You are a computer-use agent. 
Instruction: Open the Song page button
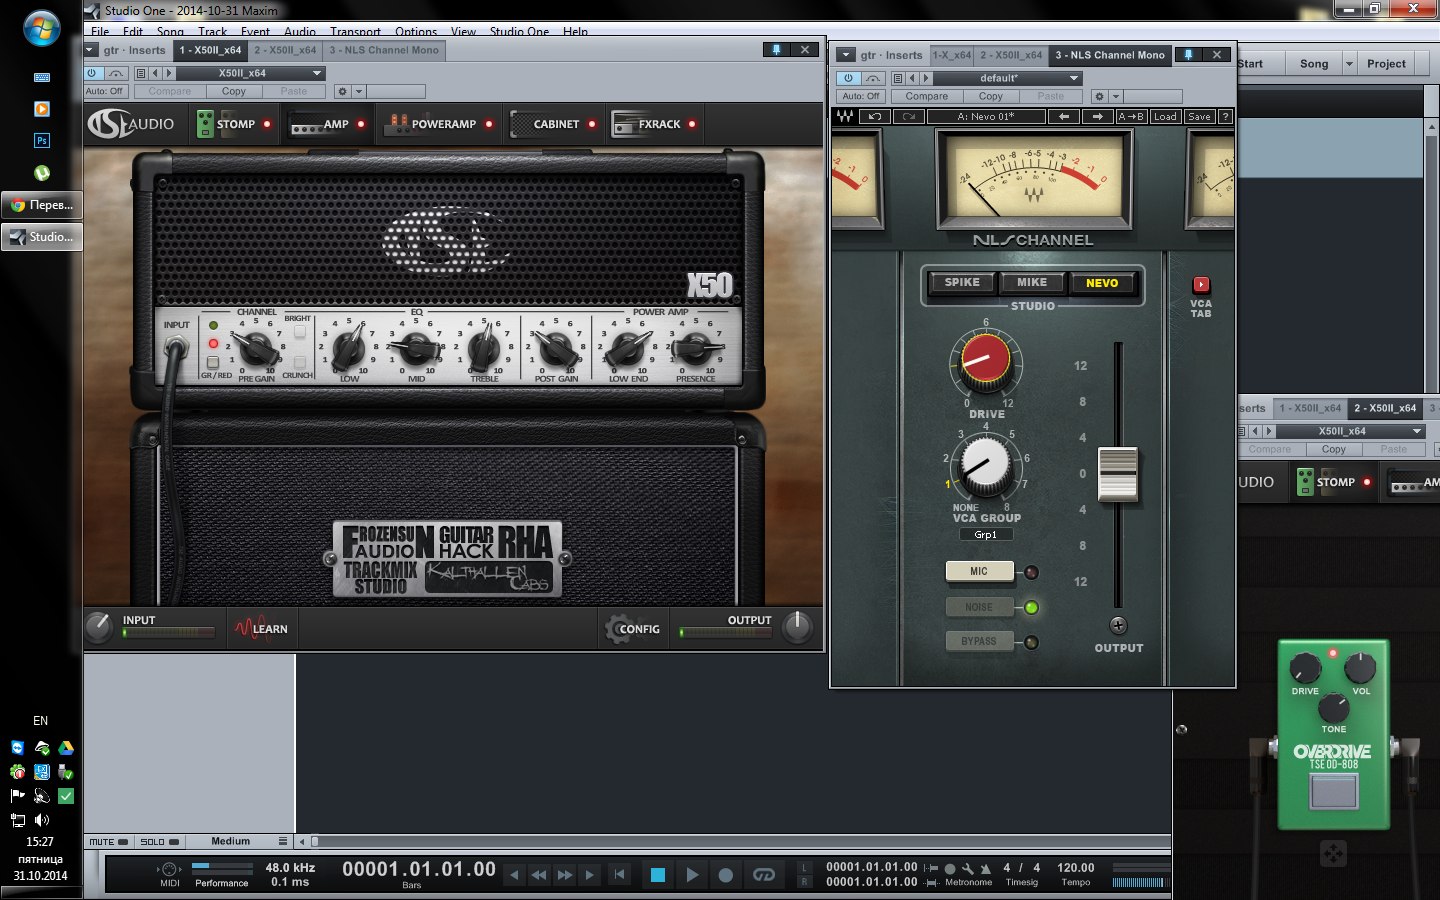coord(1314,63)
